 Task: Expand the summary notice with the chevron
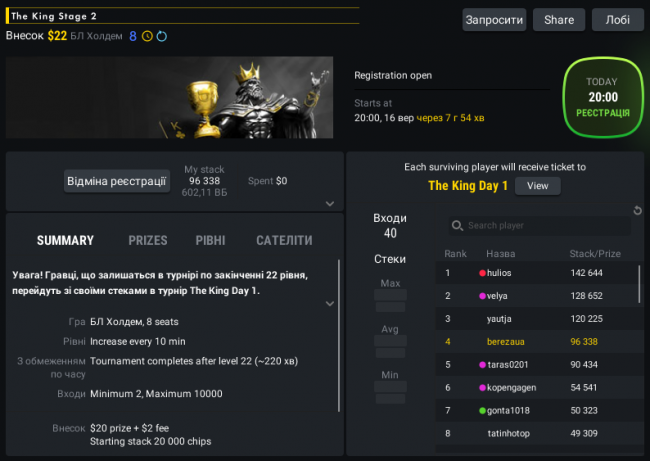click(330, 303)
